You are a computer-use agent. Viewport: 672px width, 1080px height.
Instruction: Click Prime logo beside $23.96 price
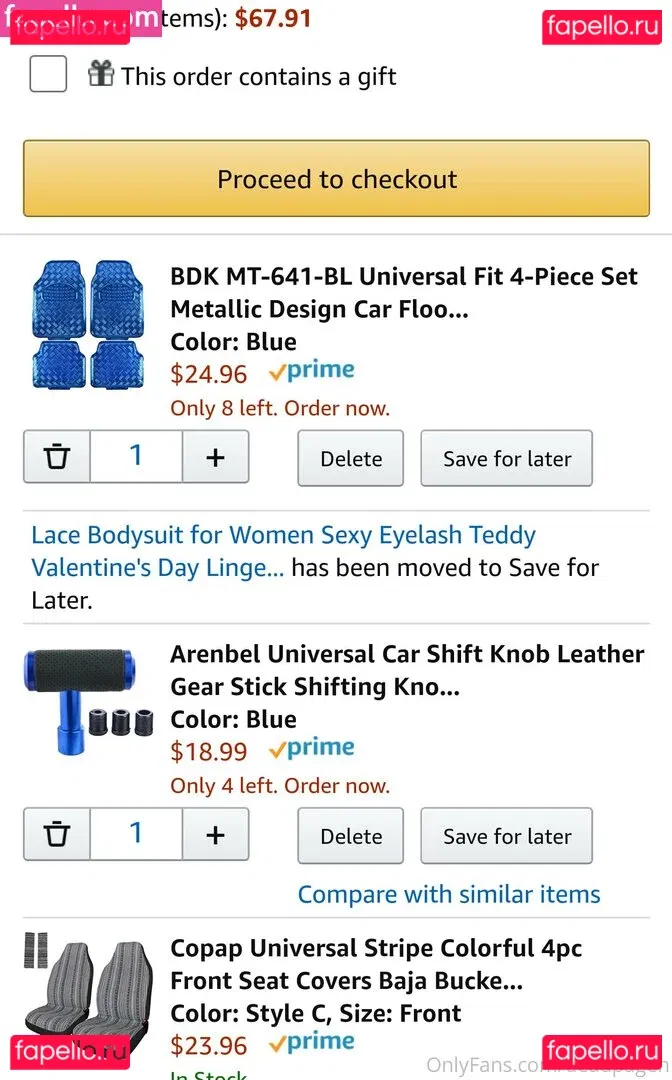tap(311, 1043)
